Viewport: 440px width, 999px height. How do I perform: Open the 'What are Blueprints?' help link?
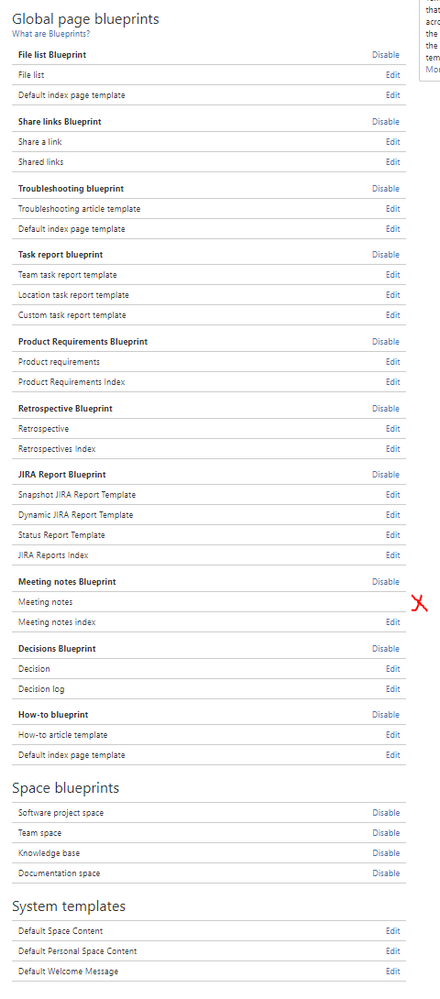(x=51, y=34)
